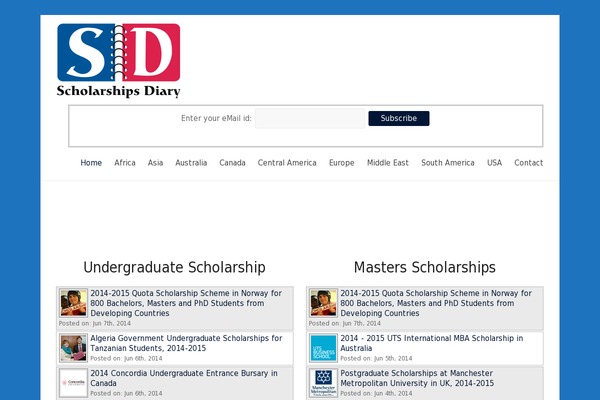Click the Algeria Government scholarship thumbnail
Viewport: 600px width, 400px height.
73,348
